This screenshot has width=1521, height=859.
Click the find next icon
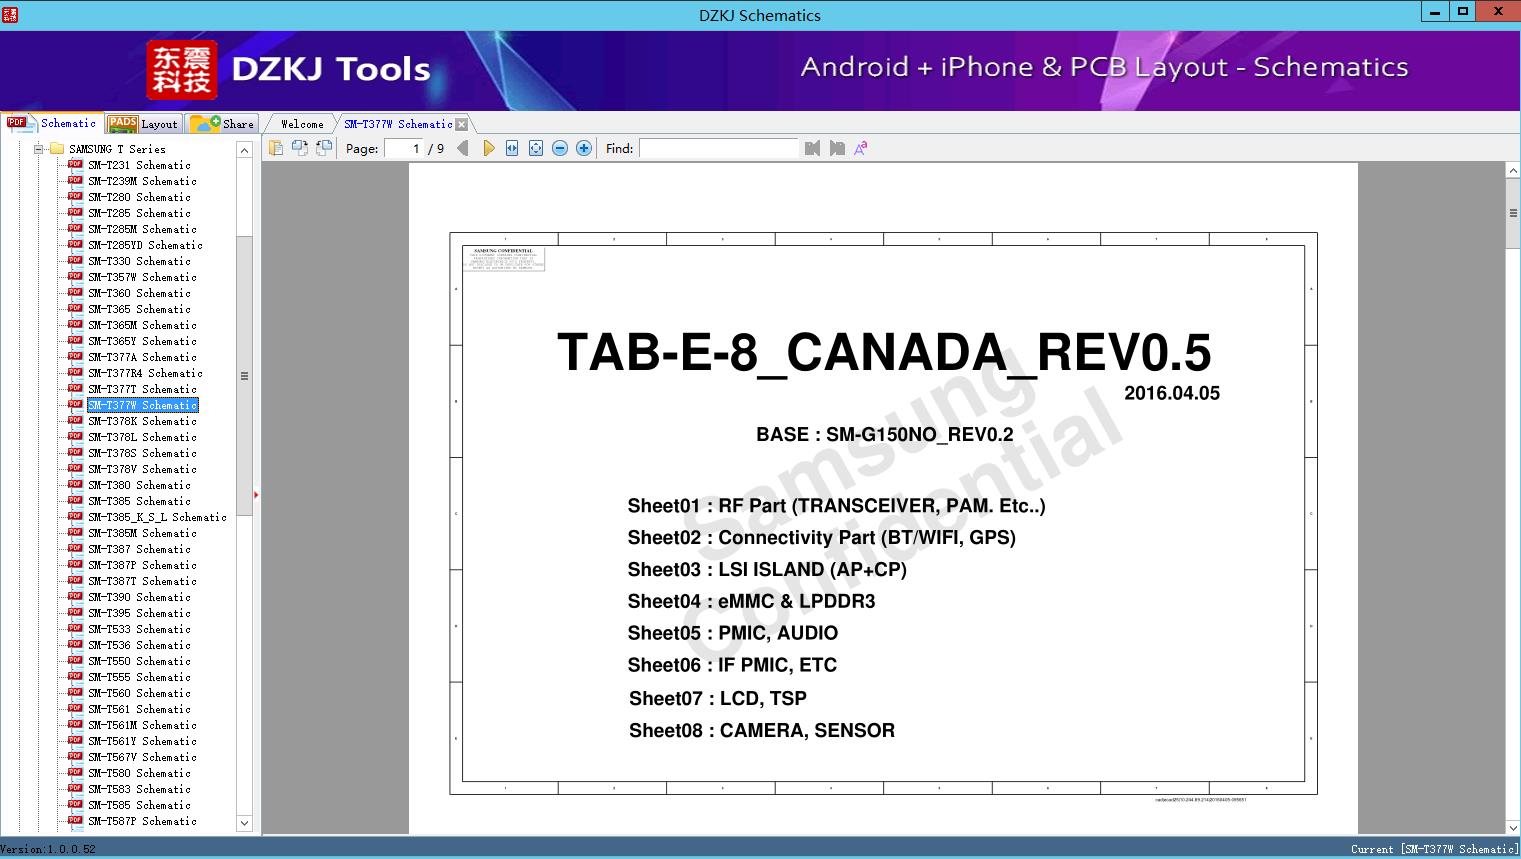[837, 148]
